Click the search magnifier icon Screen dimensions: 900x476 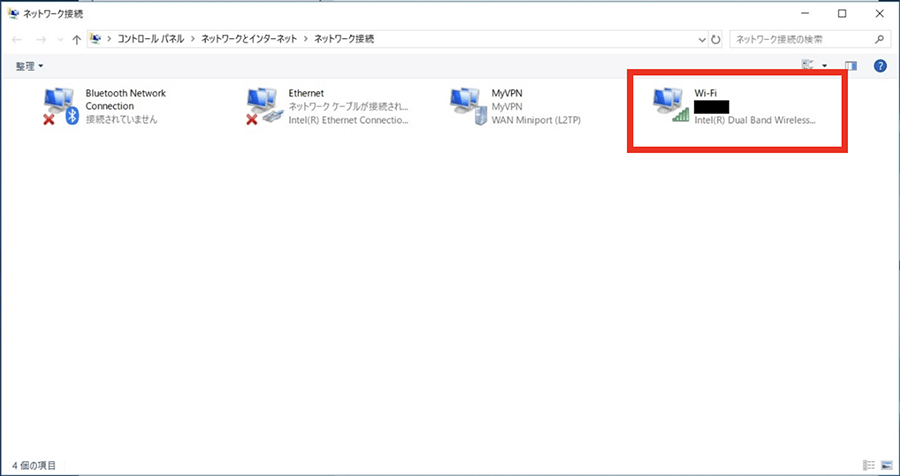pyautogui.click(x=879, y=40)
